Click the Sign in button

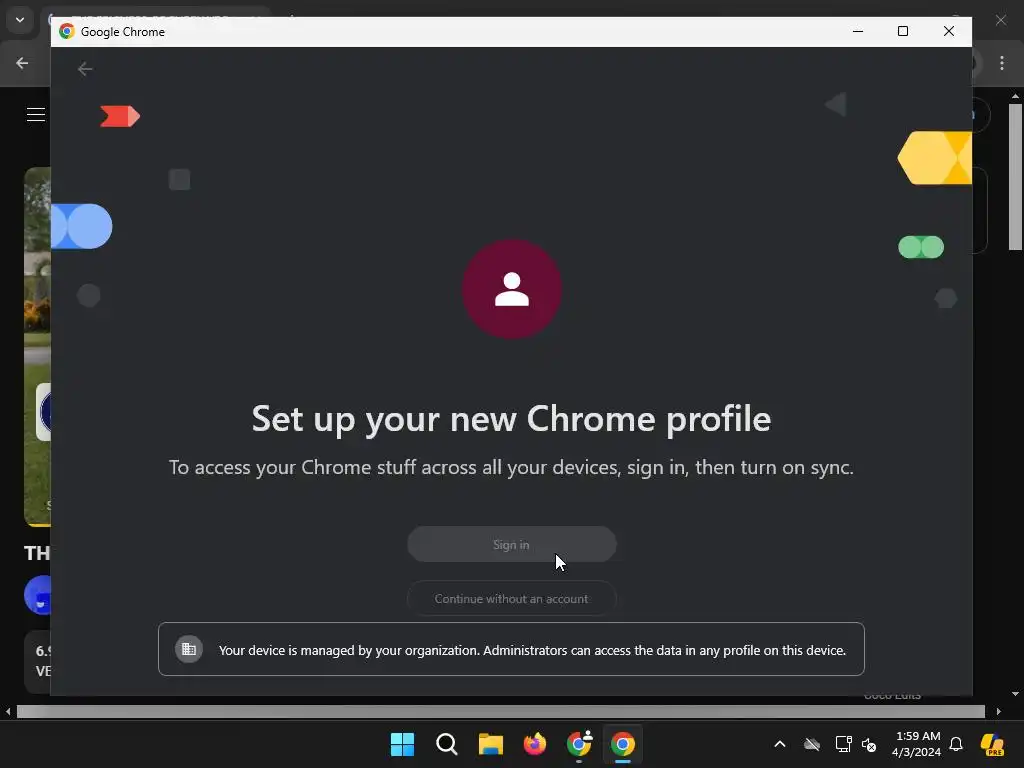pyautogui.click(x=511, y=544)
